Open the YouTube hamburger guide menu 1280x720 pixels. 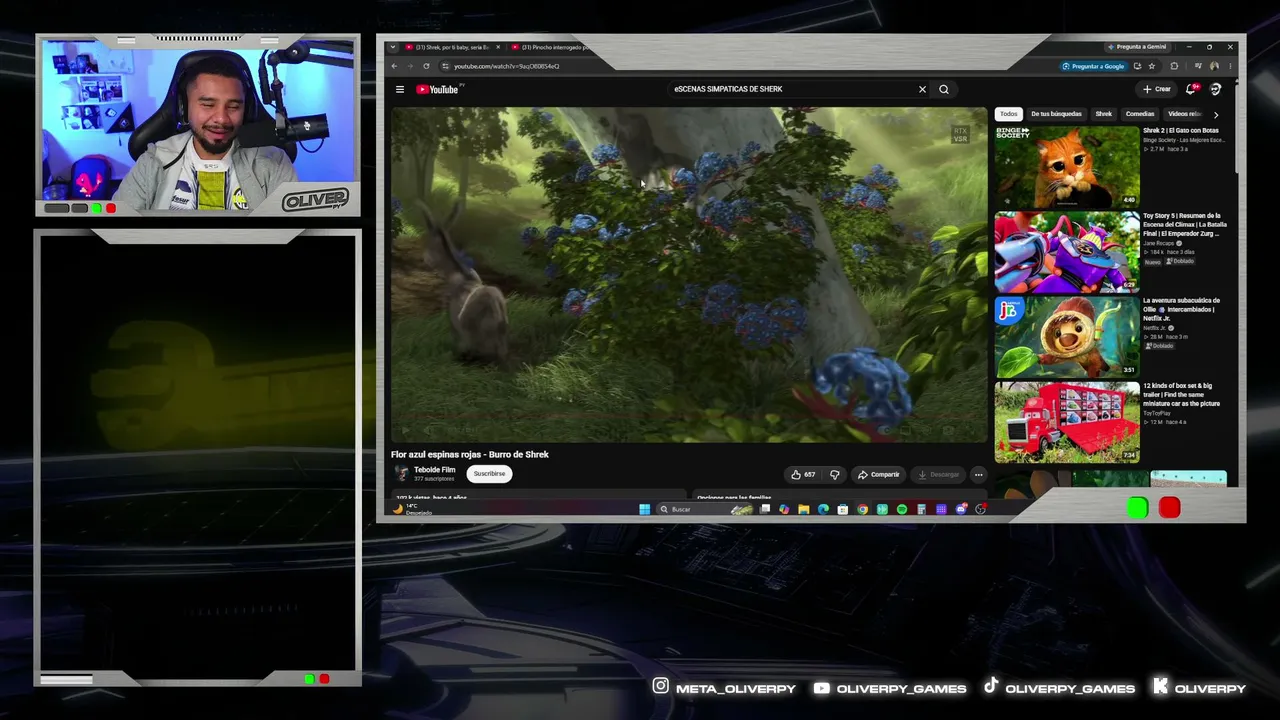coord(400,89)
